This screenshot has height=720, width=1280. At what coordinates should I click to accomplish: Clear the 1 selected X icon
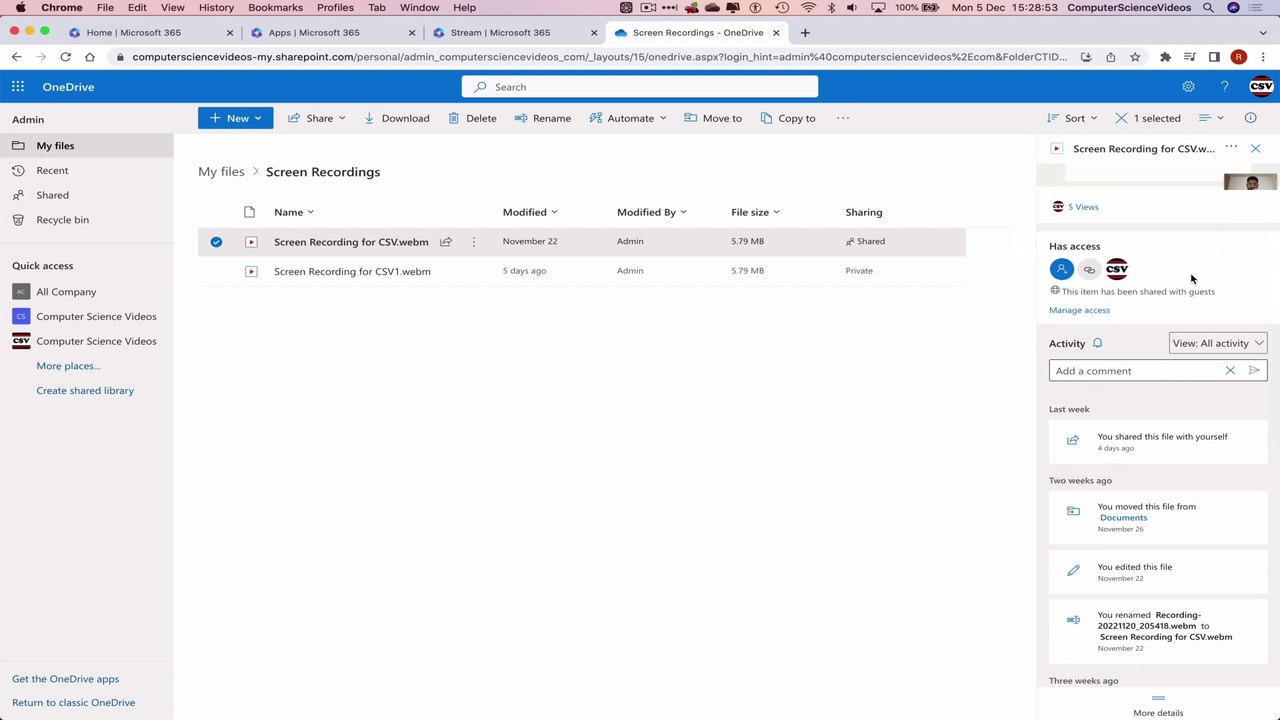tap(1121, 118)
